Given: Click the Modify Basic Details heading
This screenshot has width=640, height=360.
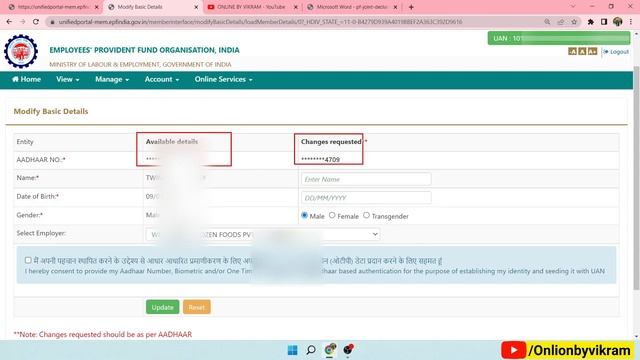Looking at the screenshot, I should pyautogui.click(x=51, y=111).
